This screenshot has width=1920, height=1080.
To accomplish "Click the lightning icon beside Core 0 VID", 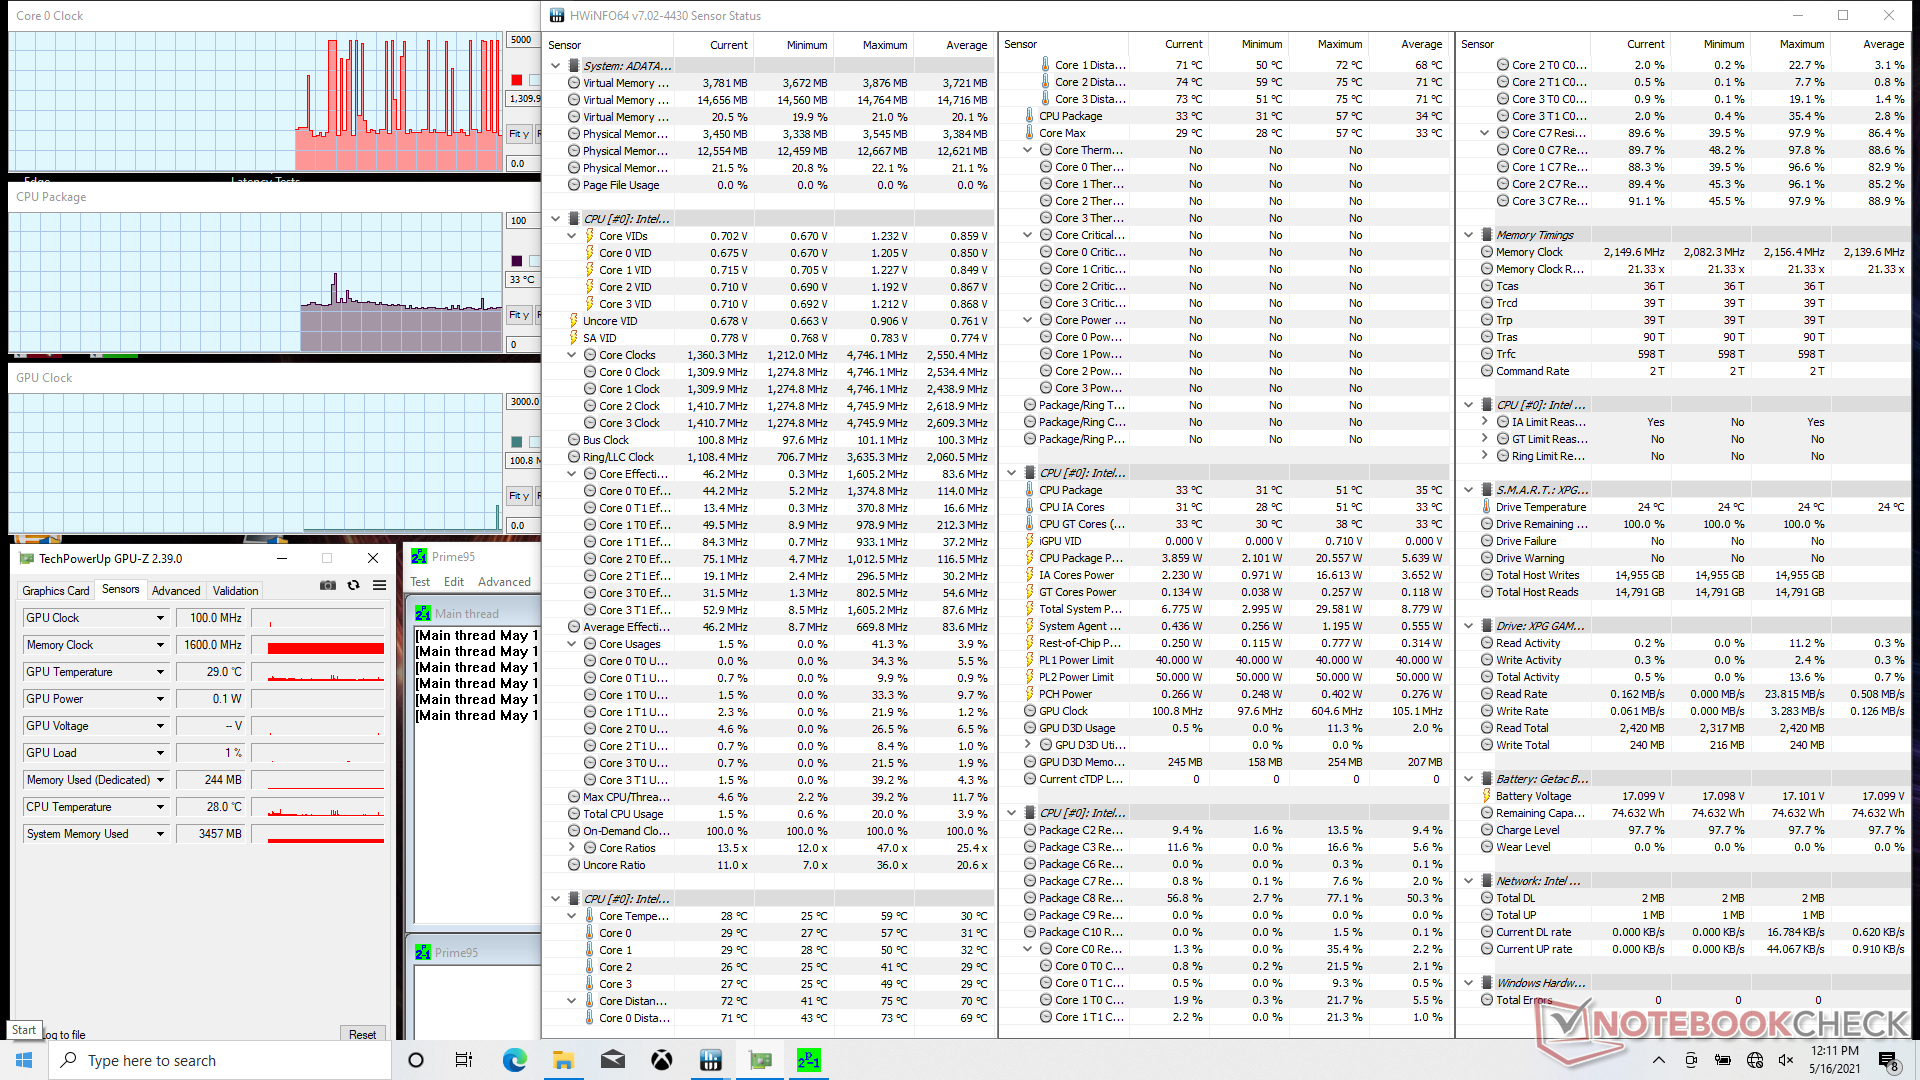I will (x=589, y=253).
